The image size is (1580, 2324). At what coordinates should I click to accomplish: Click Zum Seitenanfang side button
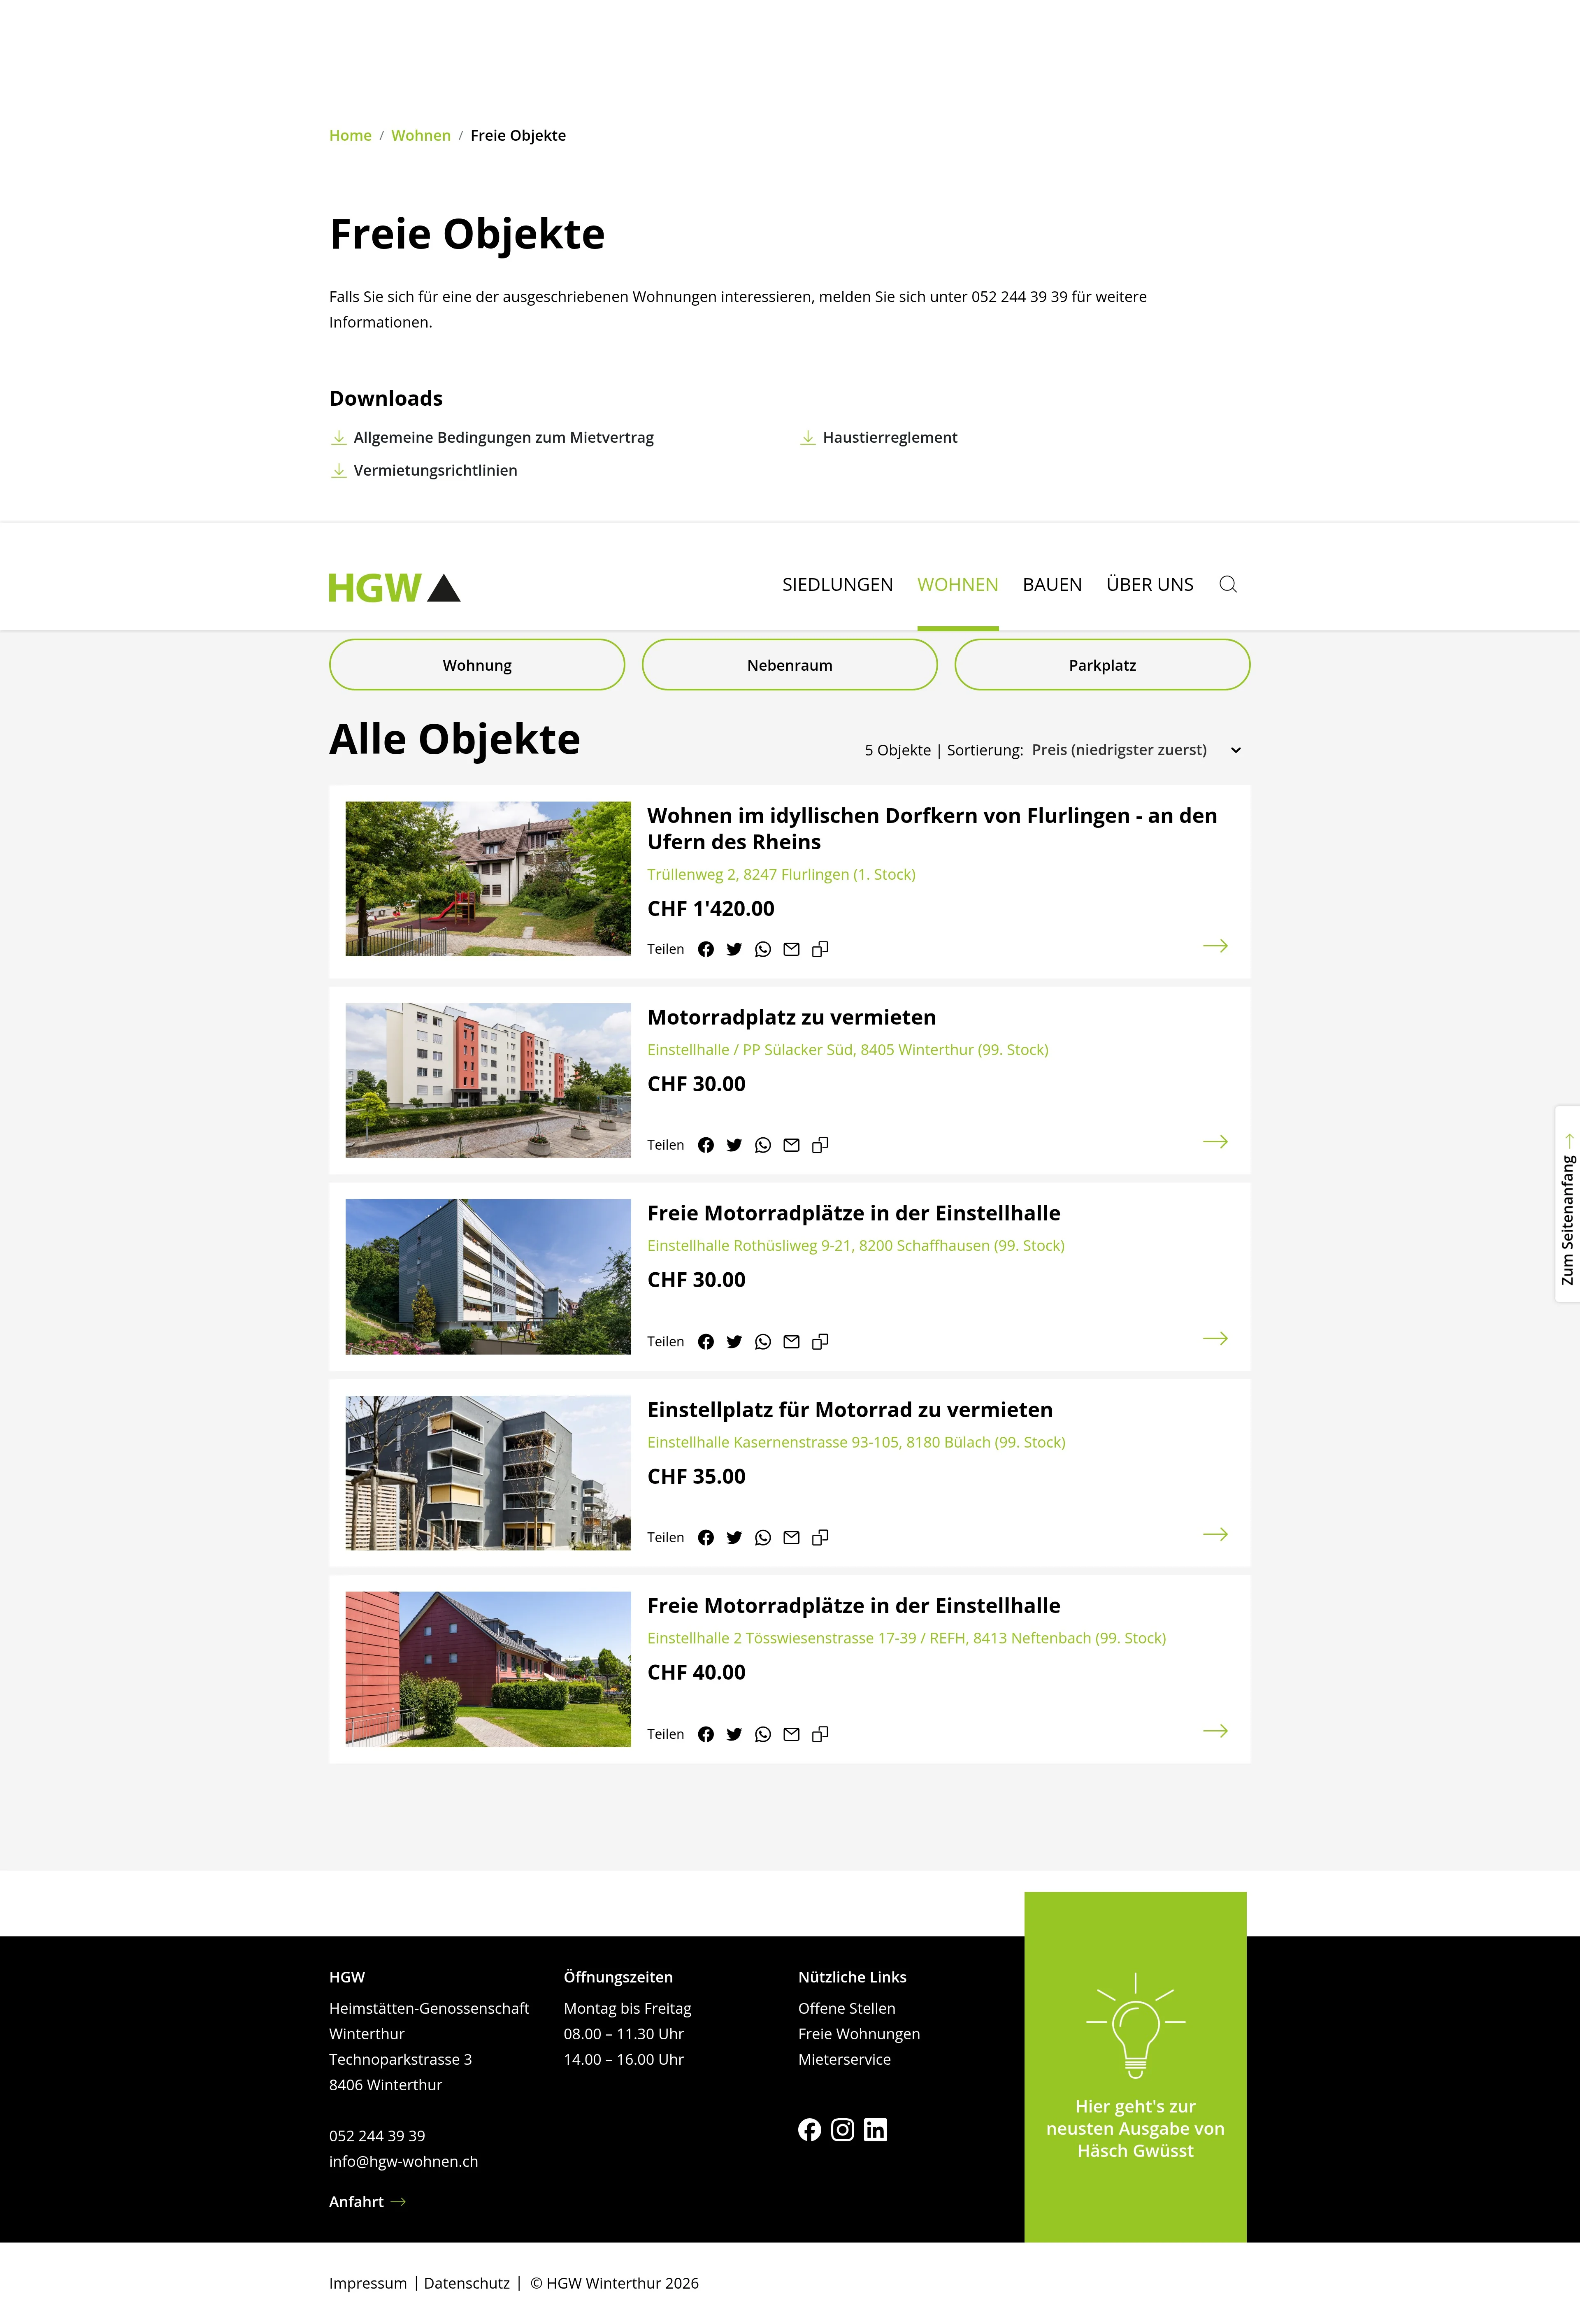[1568, 1204]
